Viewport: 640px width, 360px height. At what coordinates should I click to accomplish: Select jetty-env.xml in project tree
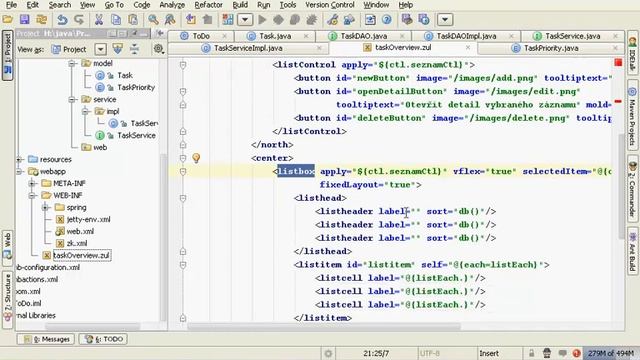coord(88,220)
